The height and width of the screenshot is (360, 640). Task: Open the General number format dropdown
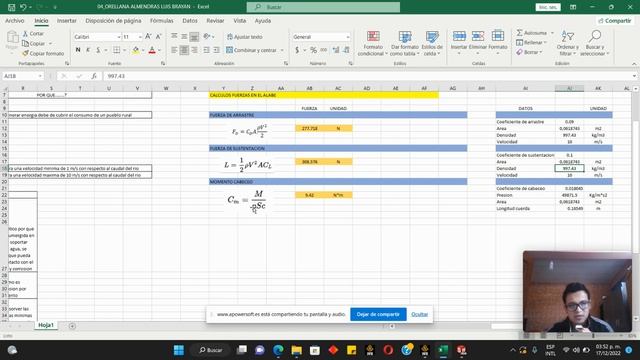point(348,37)
